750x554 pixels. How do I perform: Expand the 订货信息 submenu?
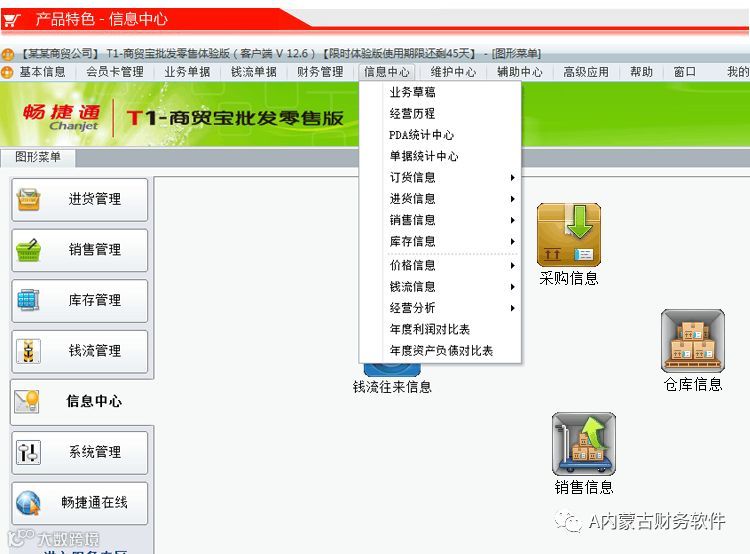click(x=440, y=177)
